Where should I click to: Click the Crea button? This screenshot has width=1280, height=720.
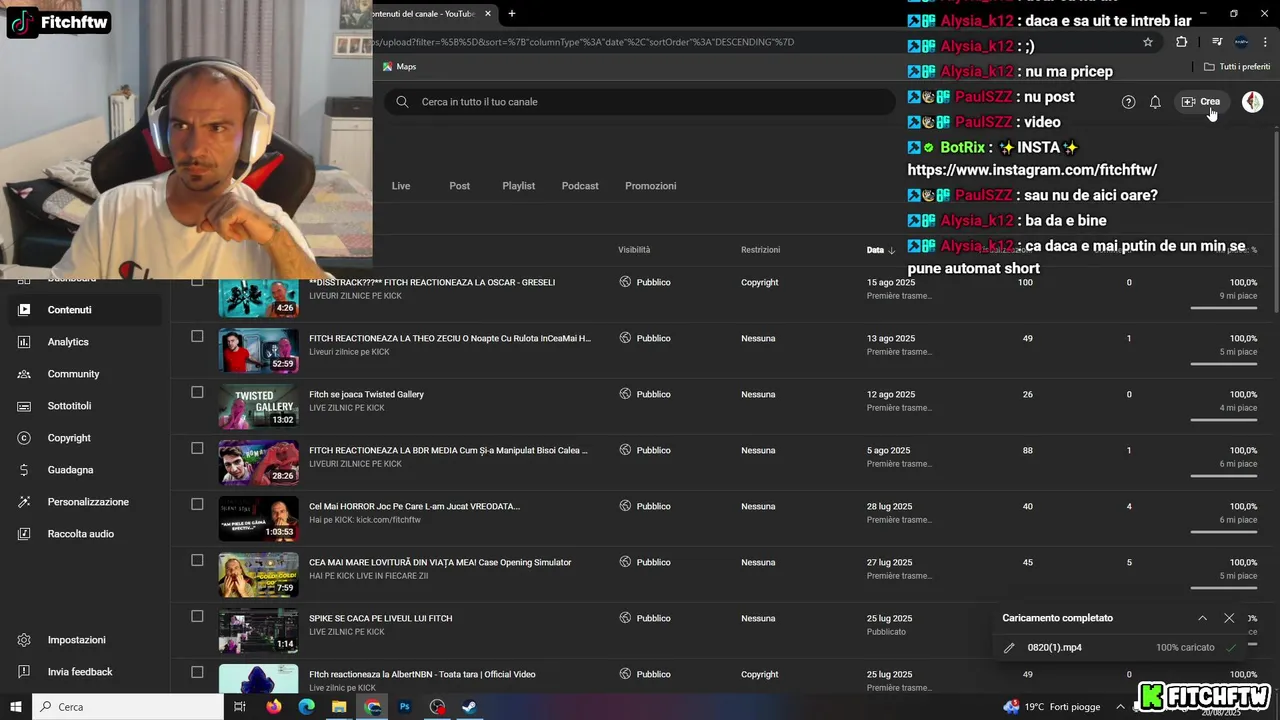point(1201,102)
